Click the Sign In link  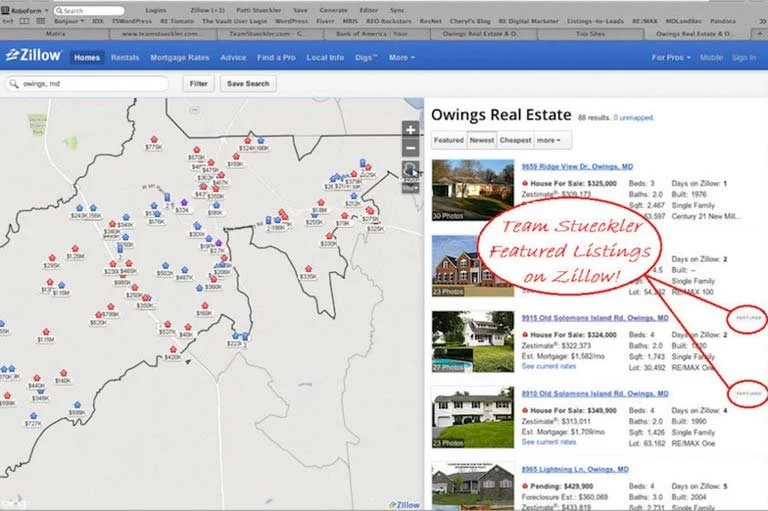pos(744,57)
